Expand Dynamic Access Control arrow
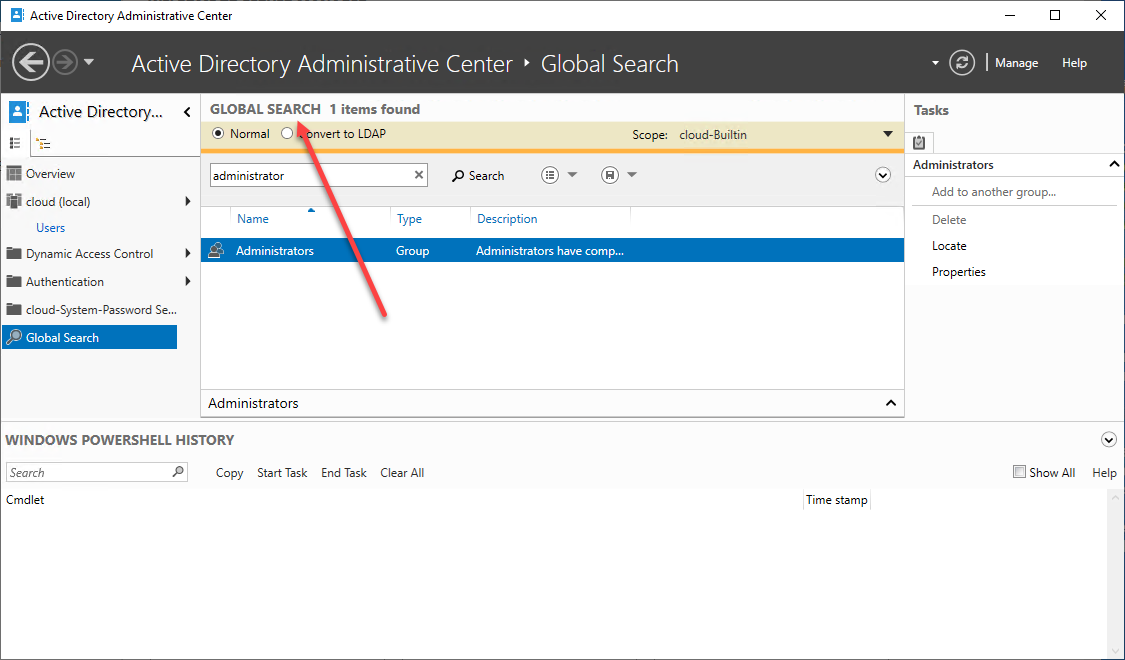The width and height of the screenshot is (1125, 660). click(188, 253)
